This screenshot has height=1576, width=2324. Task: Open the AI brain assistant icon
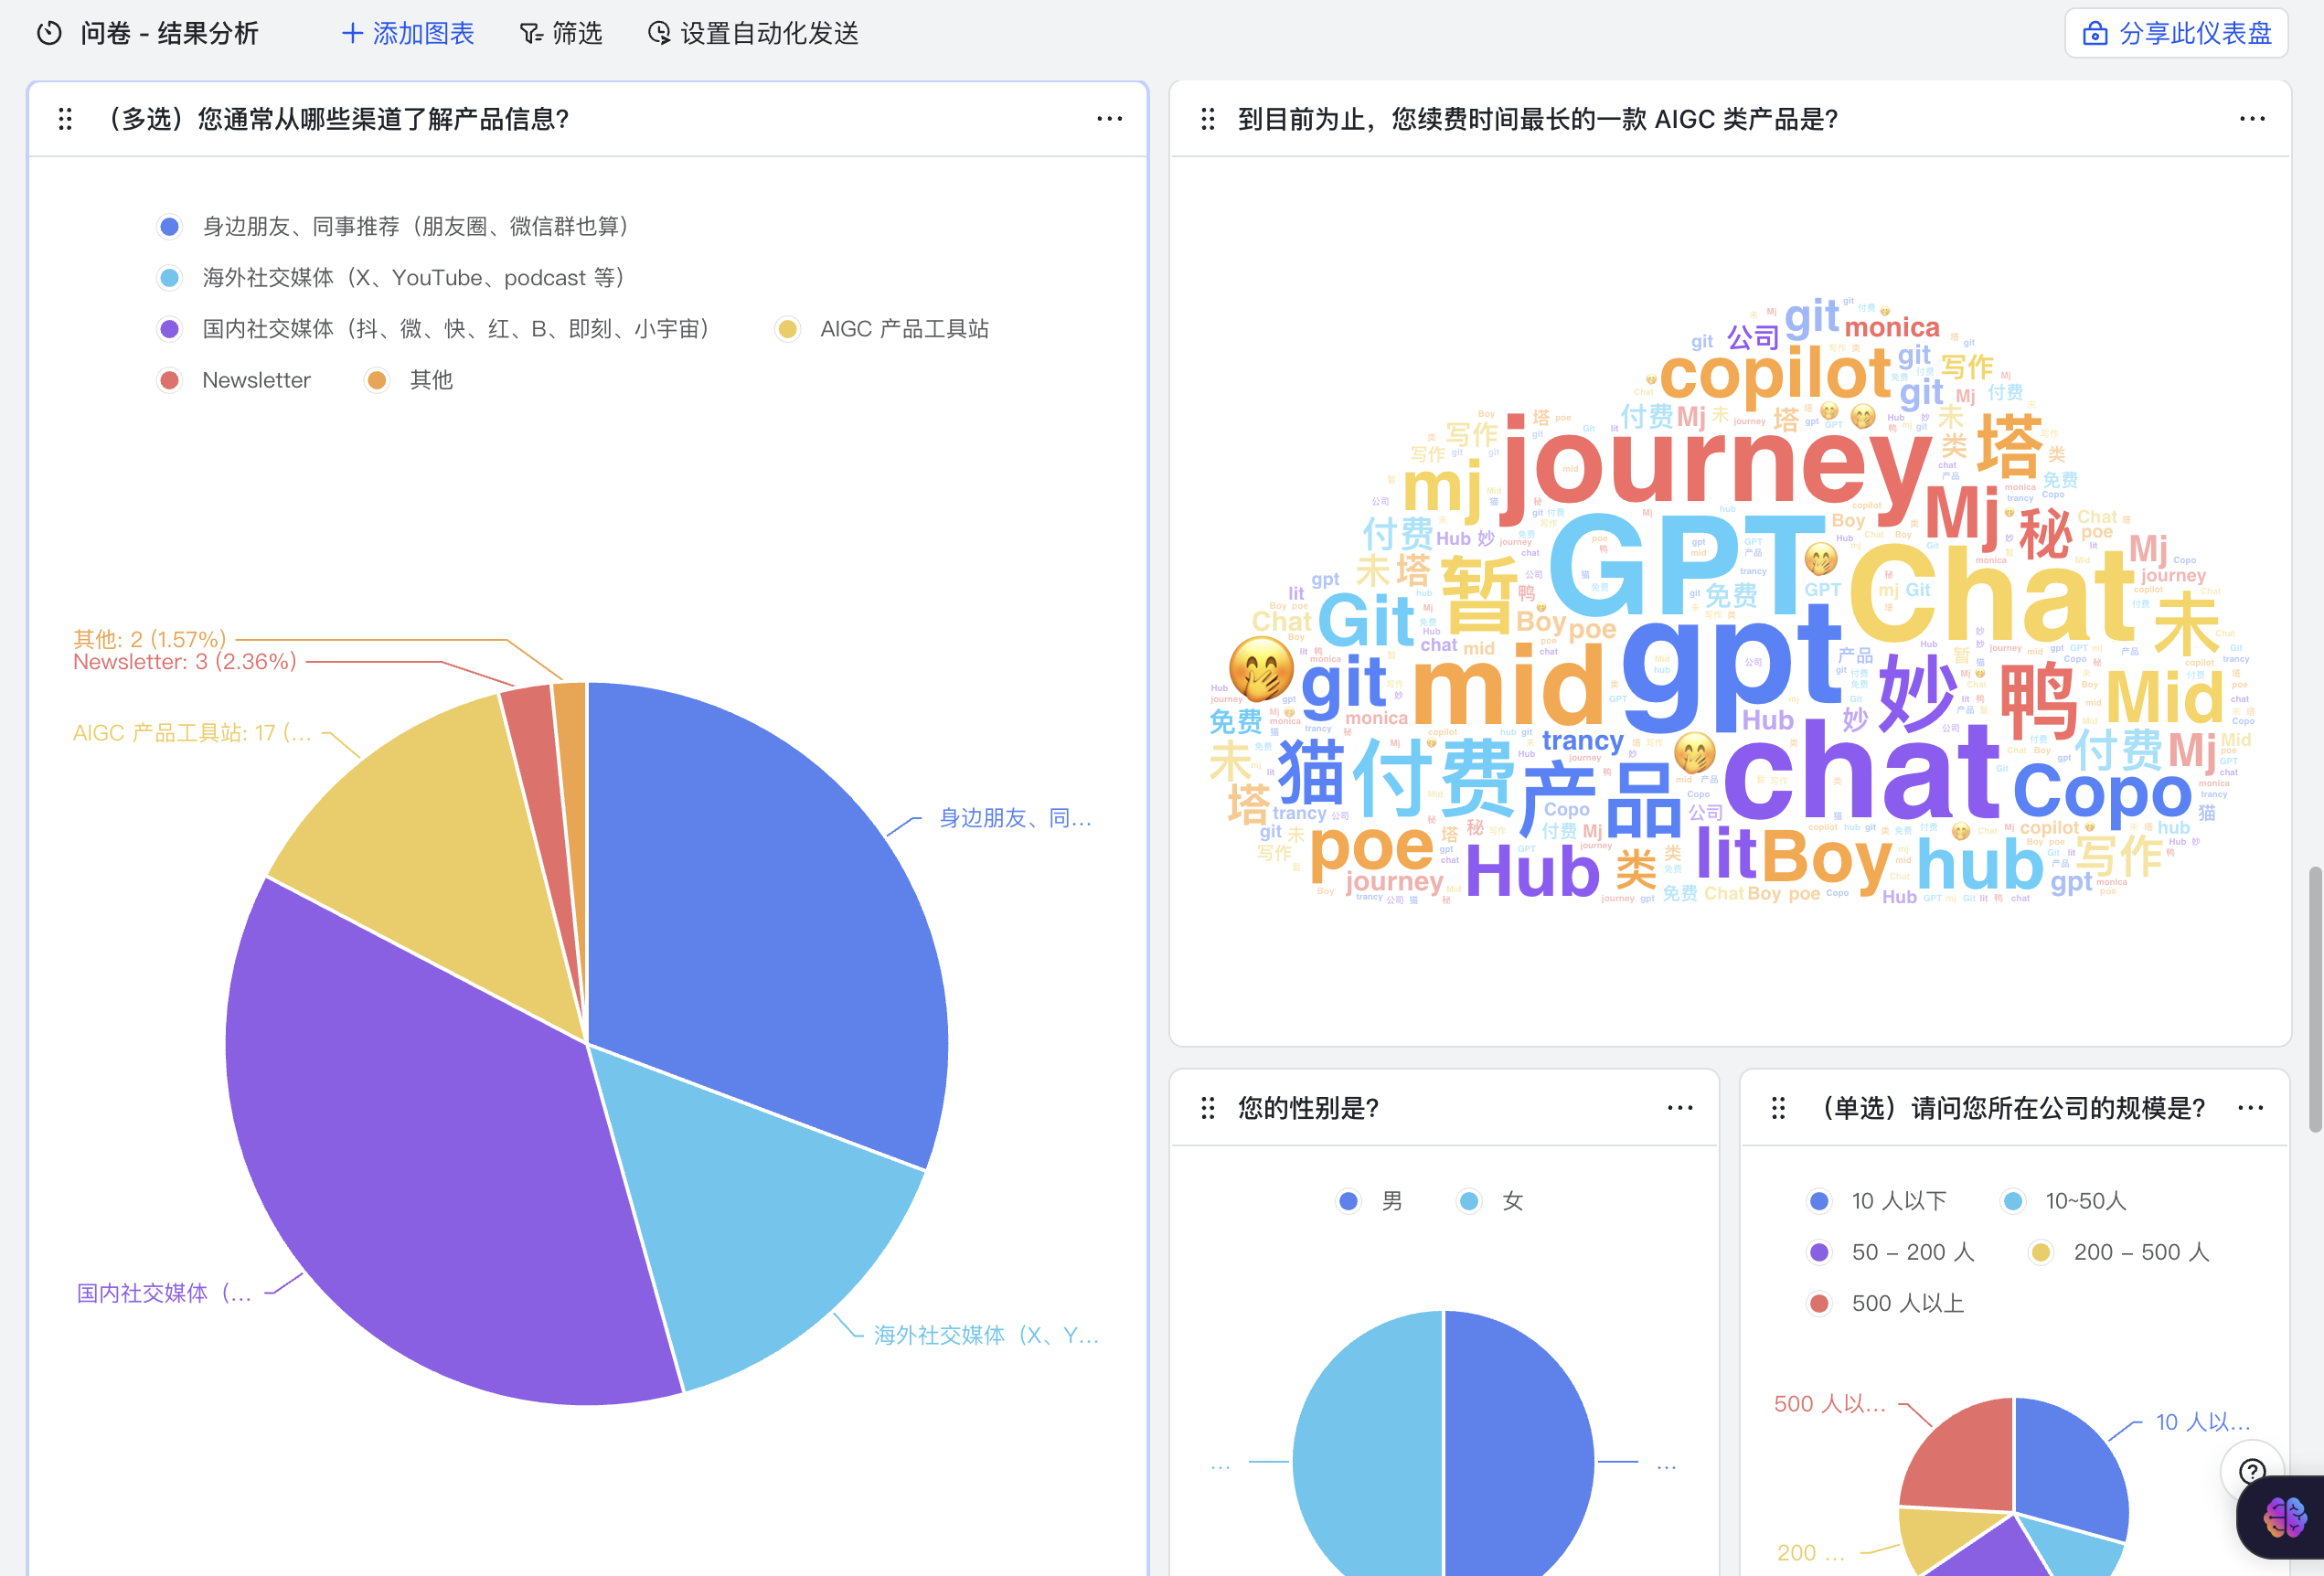(x=2285, y=1517)
